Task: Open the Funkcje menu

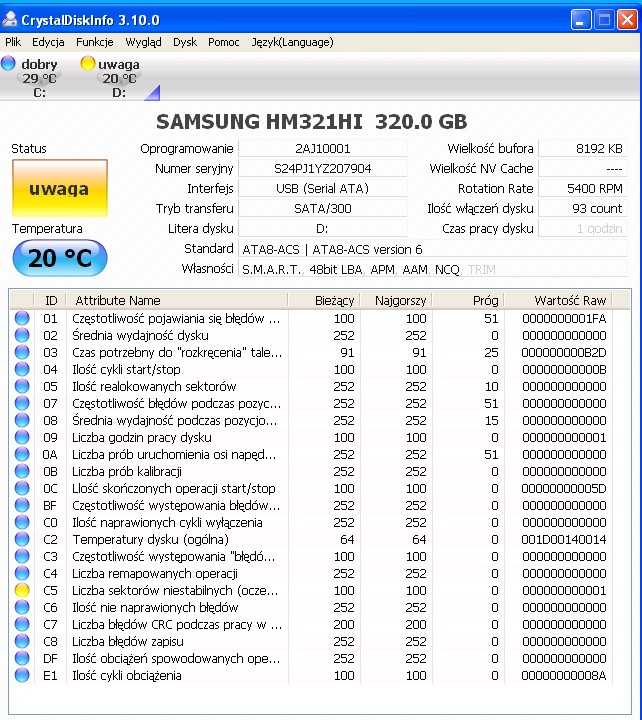Action: [x=95, y=42]
